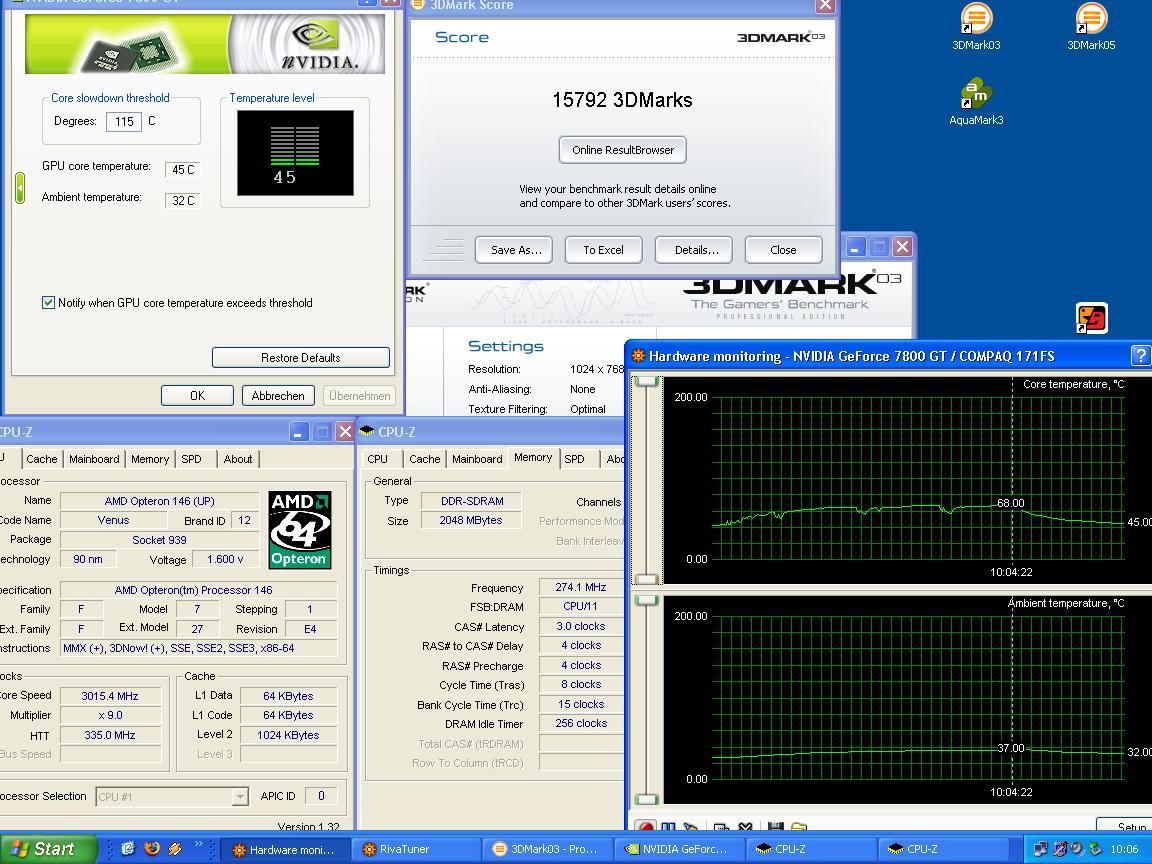Click the pause icon in Hardware monitoring toolbar
1152x864 pixels.
pyautogui.click(x=669, y=827)
